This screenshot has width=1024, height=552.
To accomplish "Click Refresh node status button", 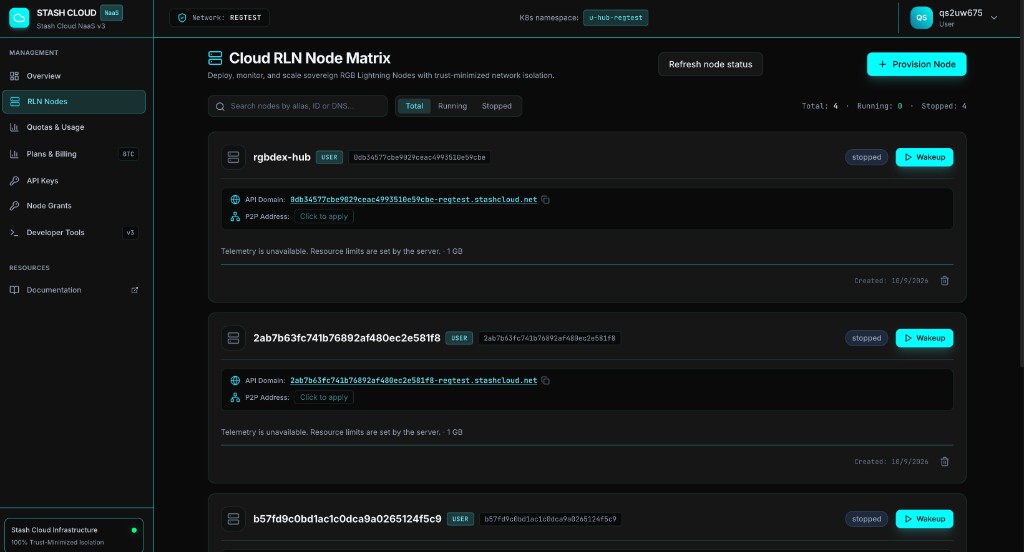I will tap(711, 64).
